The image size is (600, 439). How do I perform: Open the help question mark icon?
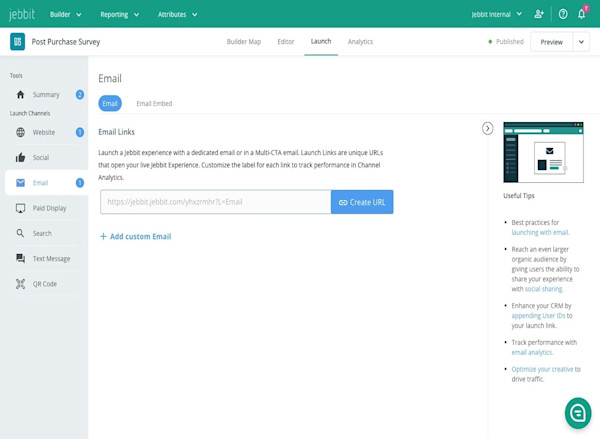coord(563,14)
